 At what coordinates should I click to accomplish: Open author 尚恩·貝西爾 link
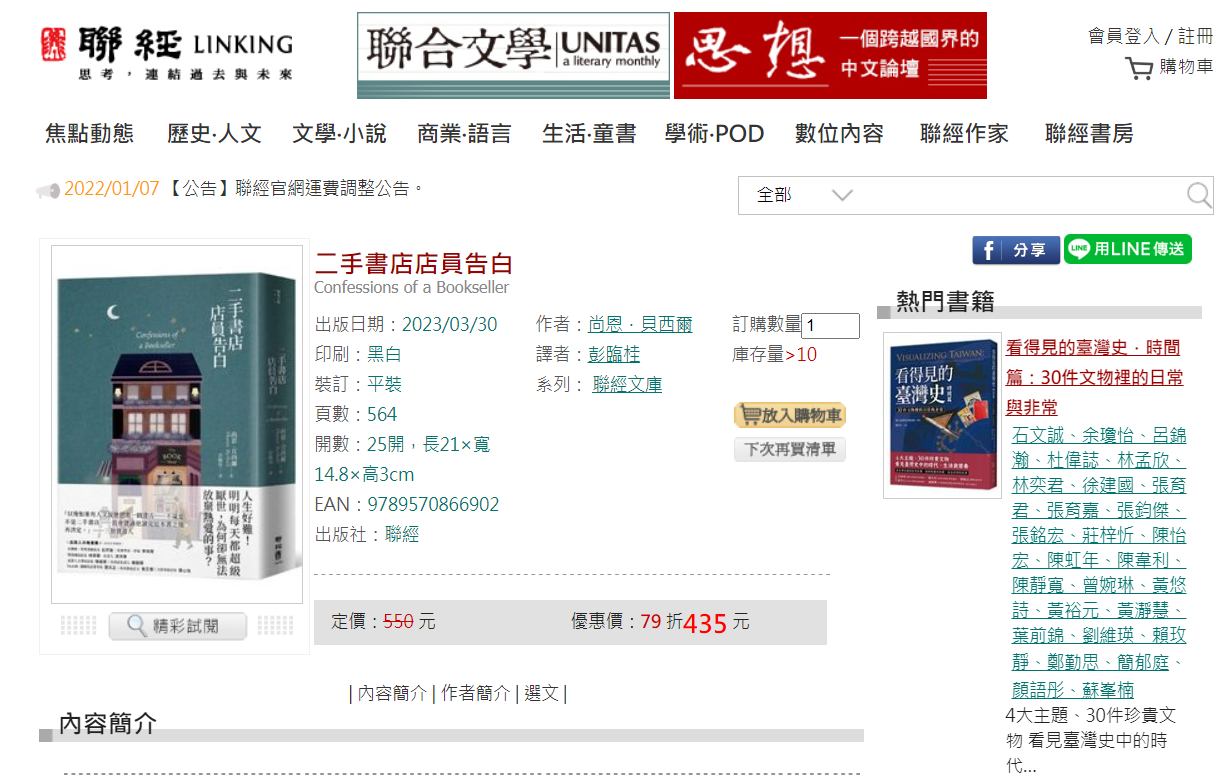[x=640, y=325]
